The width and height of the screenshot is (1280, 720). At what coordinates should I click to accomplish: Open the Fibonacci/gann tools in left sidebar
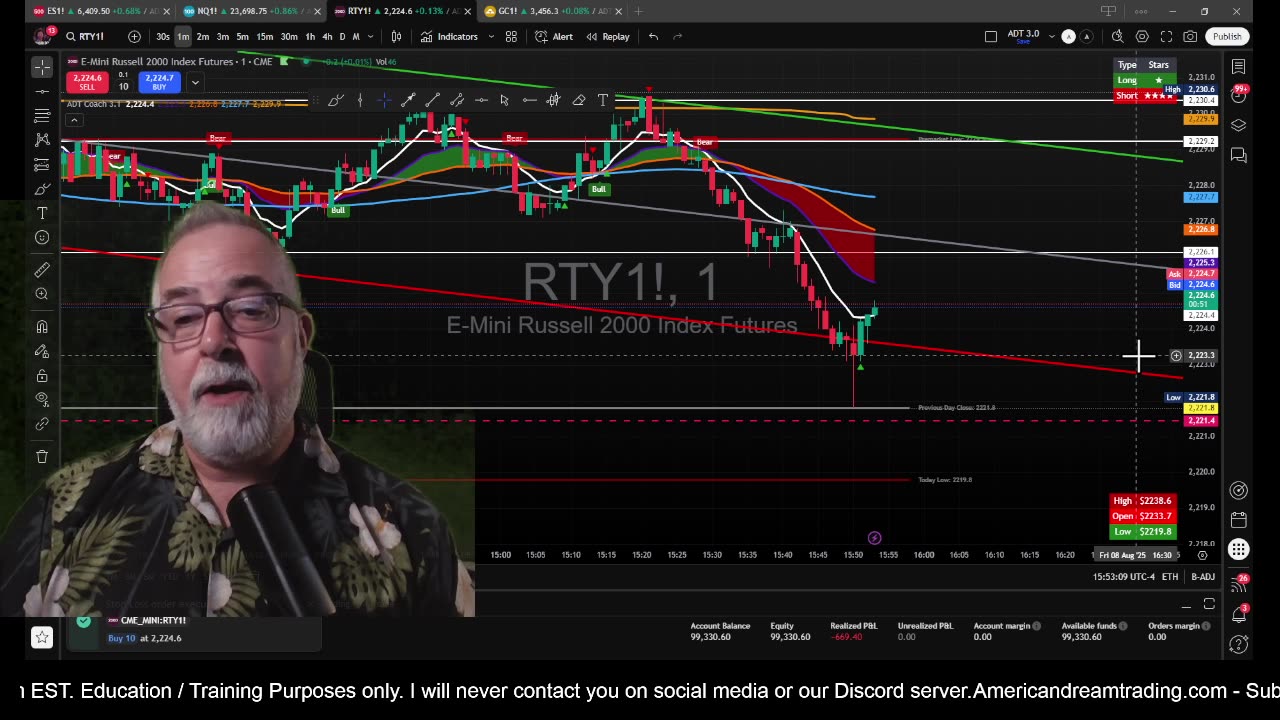click(42, 116)
